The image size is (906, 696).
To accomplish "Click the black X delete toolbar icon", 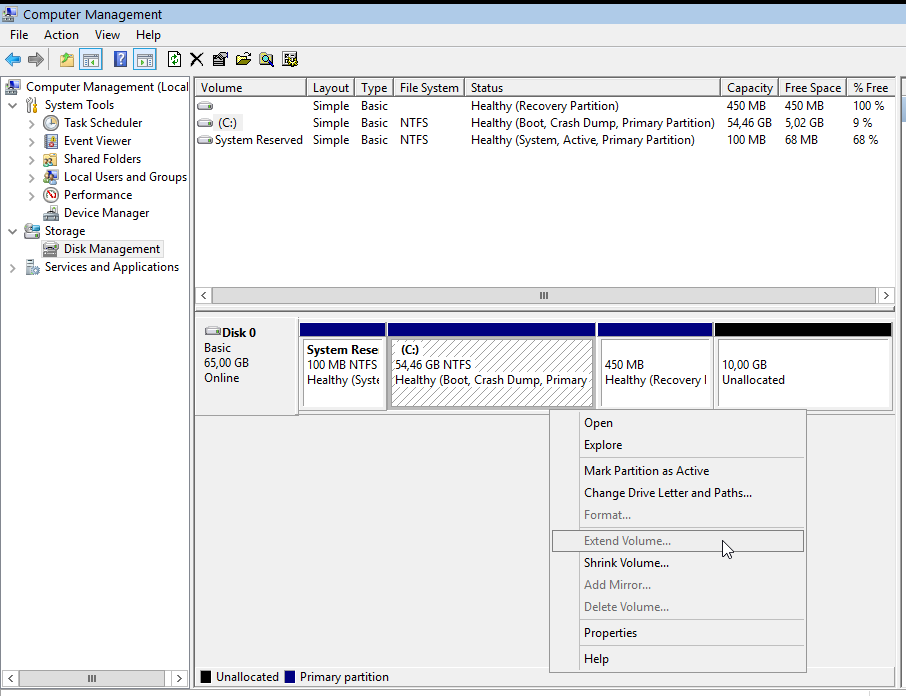I will pyautogui.click(x=197, y=60).
